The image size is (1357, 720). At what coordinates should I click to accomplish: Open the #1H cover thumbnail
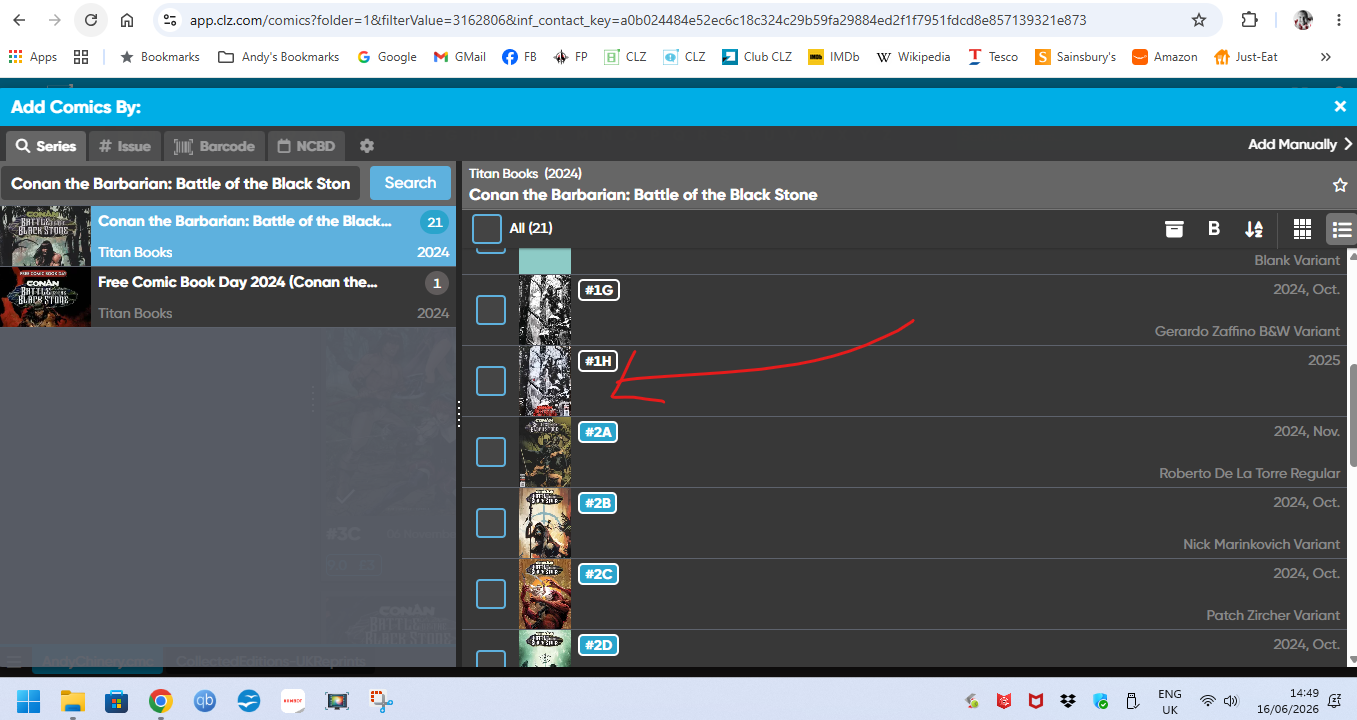(545, 381)
